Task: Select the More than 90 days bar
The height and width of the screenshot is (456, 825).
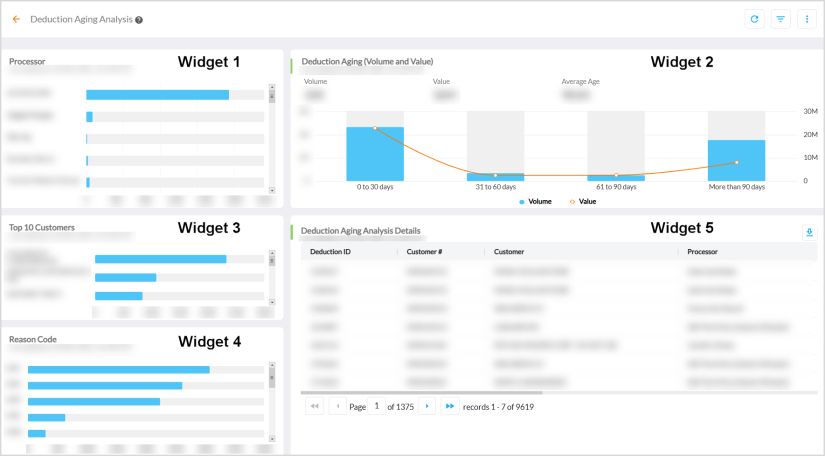Action: click(736, 160)
